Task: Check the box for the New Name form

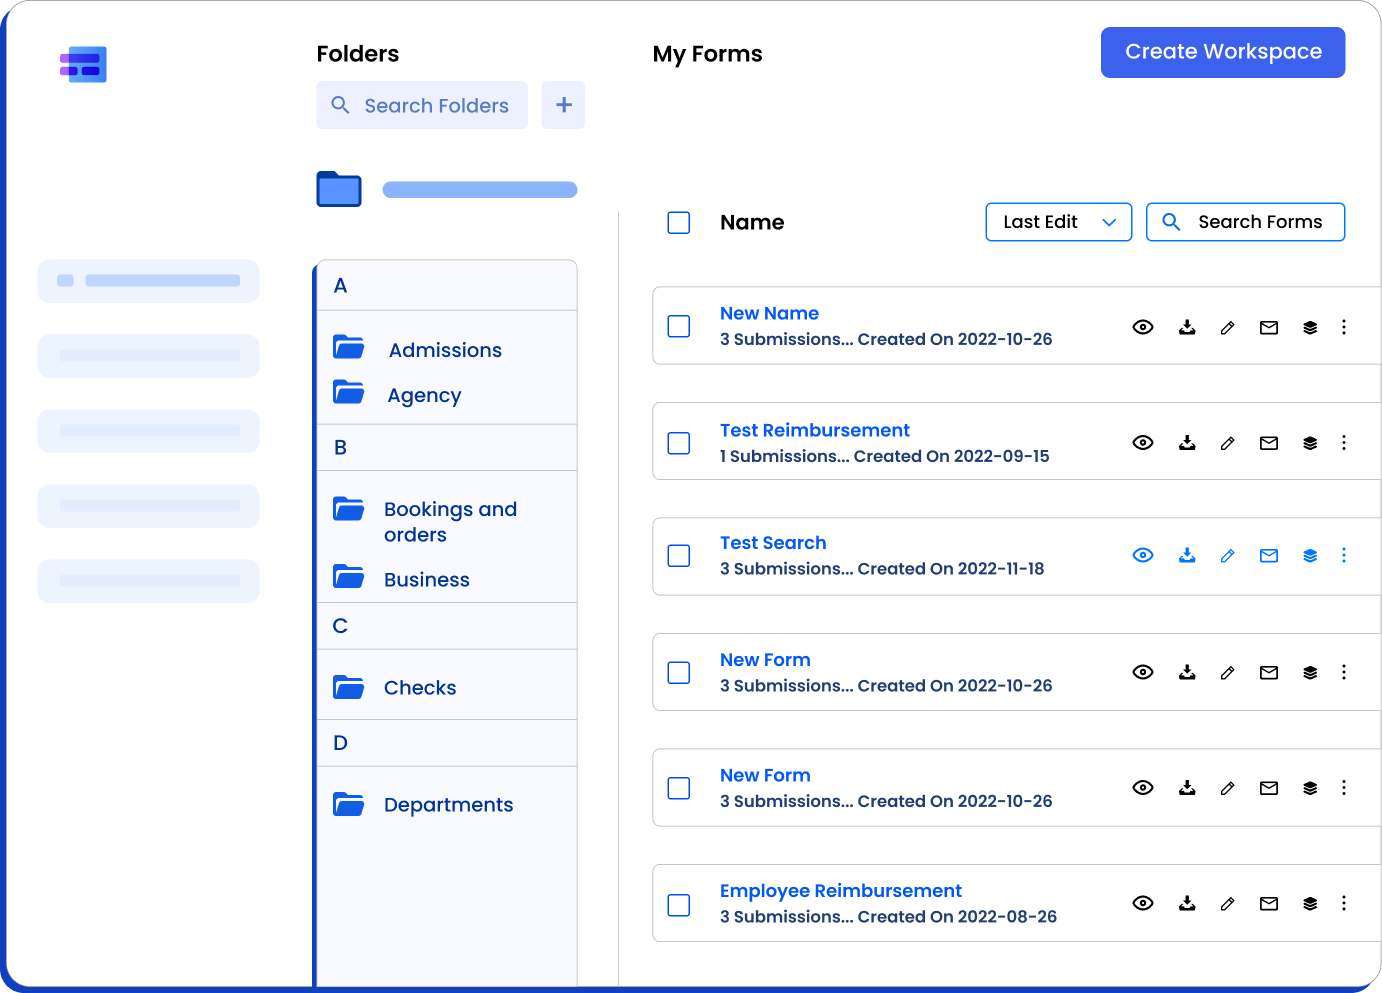Action: pyautogui.click(x=679, y=326)
